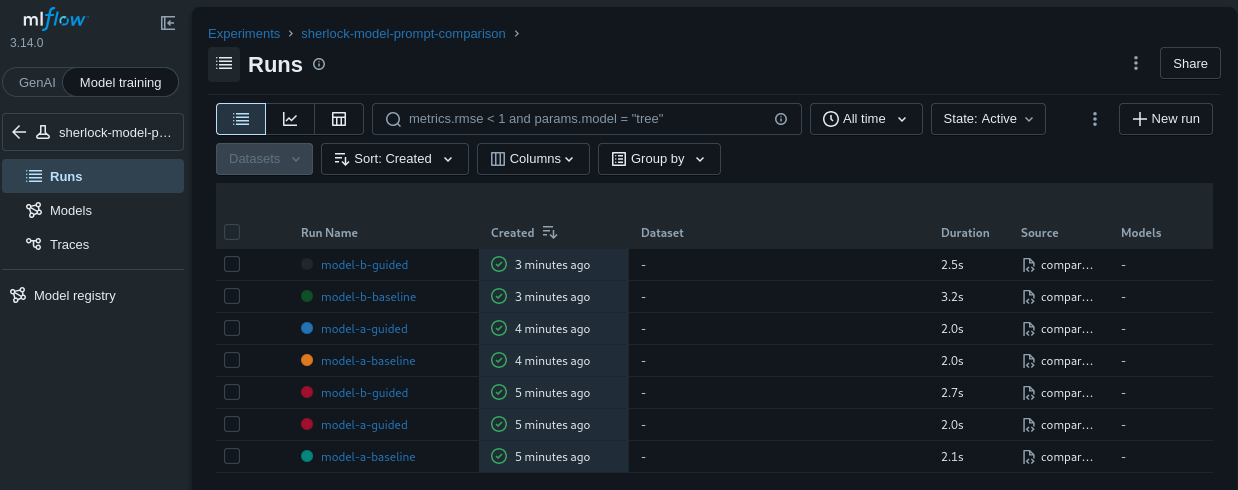Click the orange color dot of model-a-baseline
Screen dimensions: 1238x490
(307, 360)
